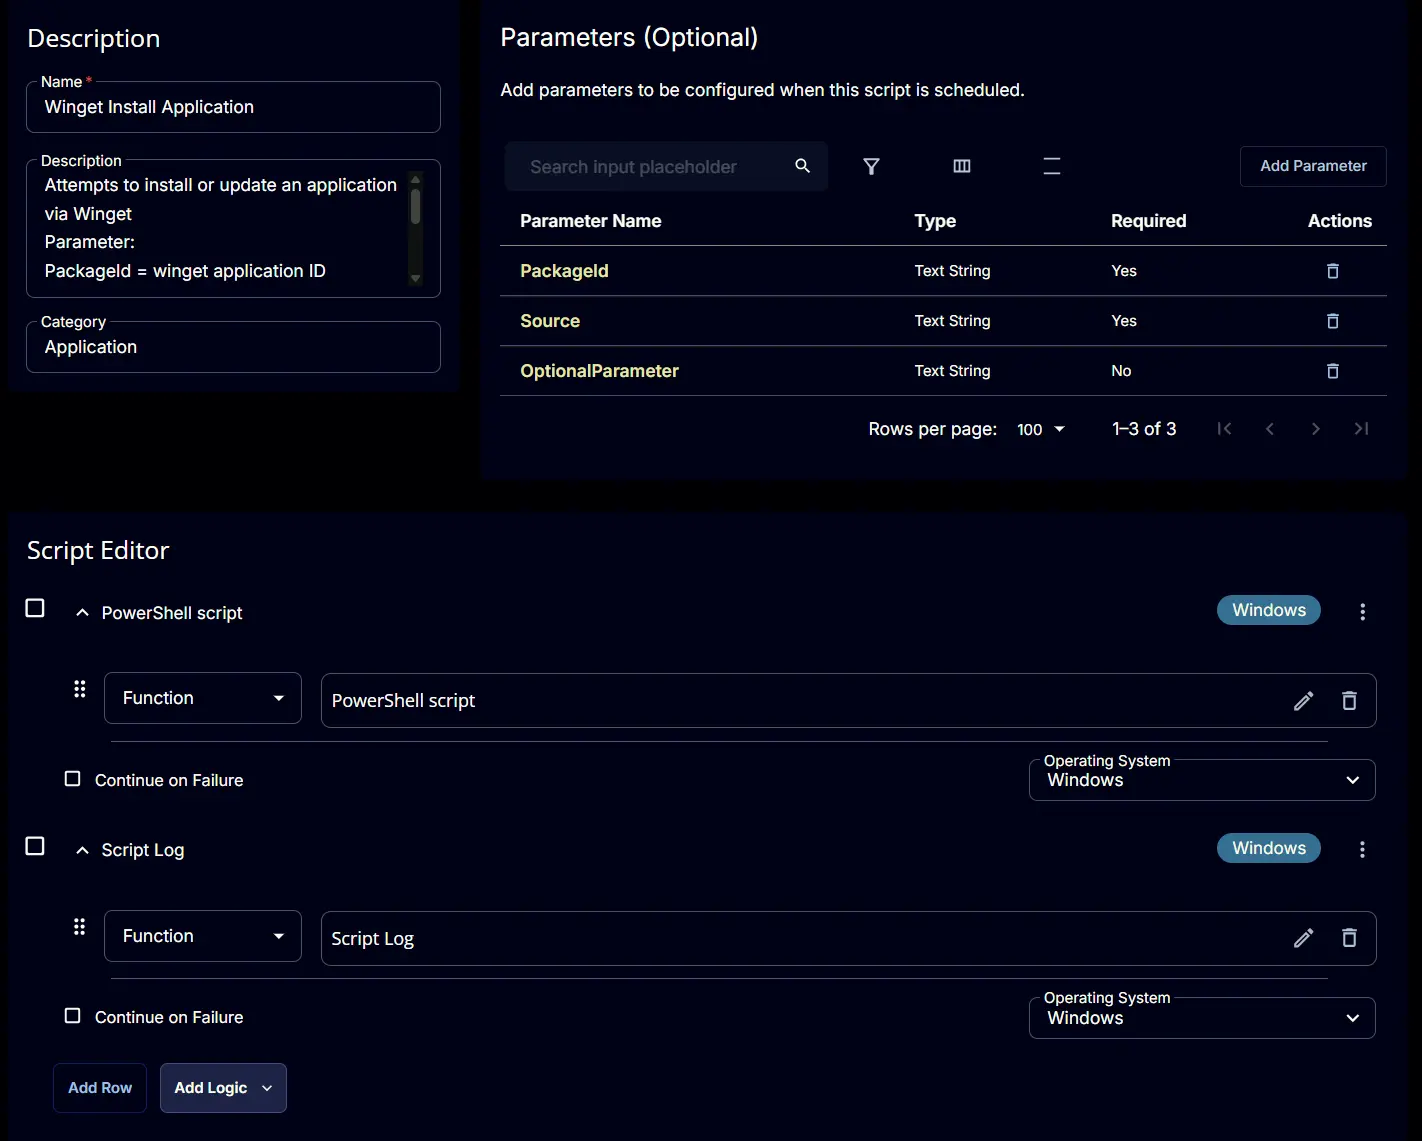Enable Continue on Failure for PowerShell script
Image resolution: width=1422 pixels, height=1141 pixels.
click(x=72, y=779)
